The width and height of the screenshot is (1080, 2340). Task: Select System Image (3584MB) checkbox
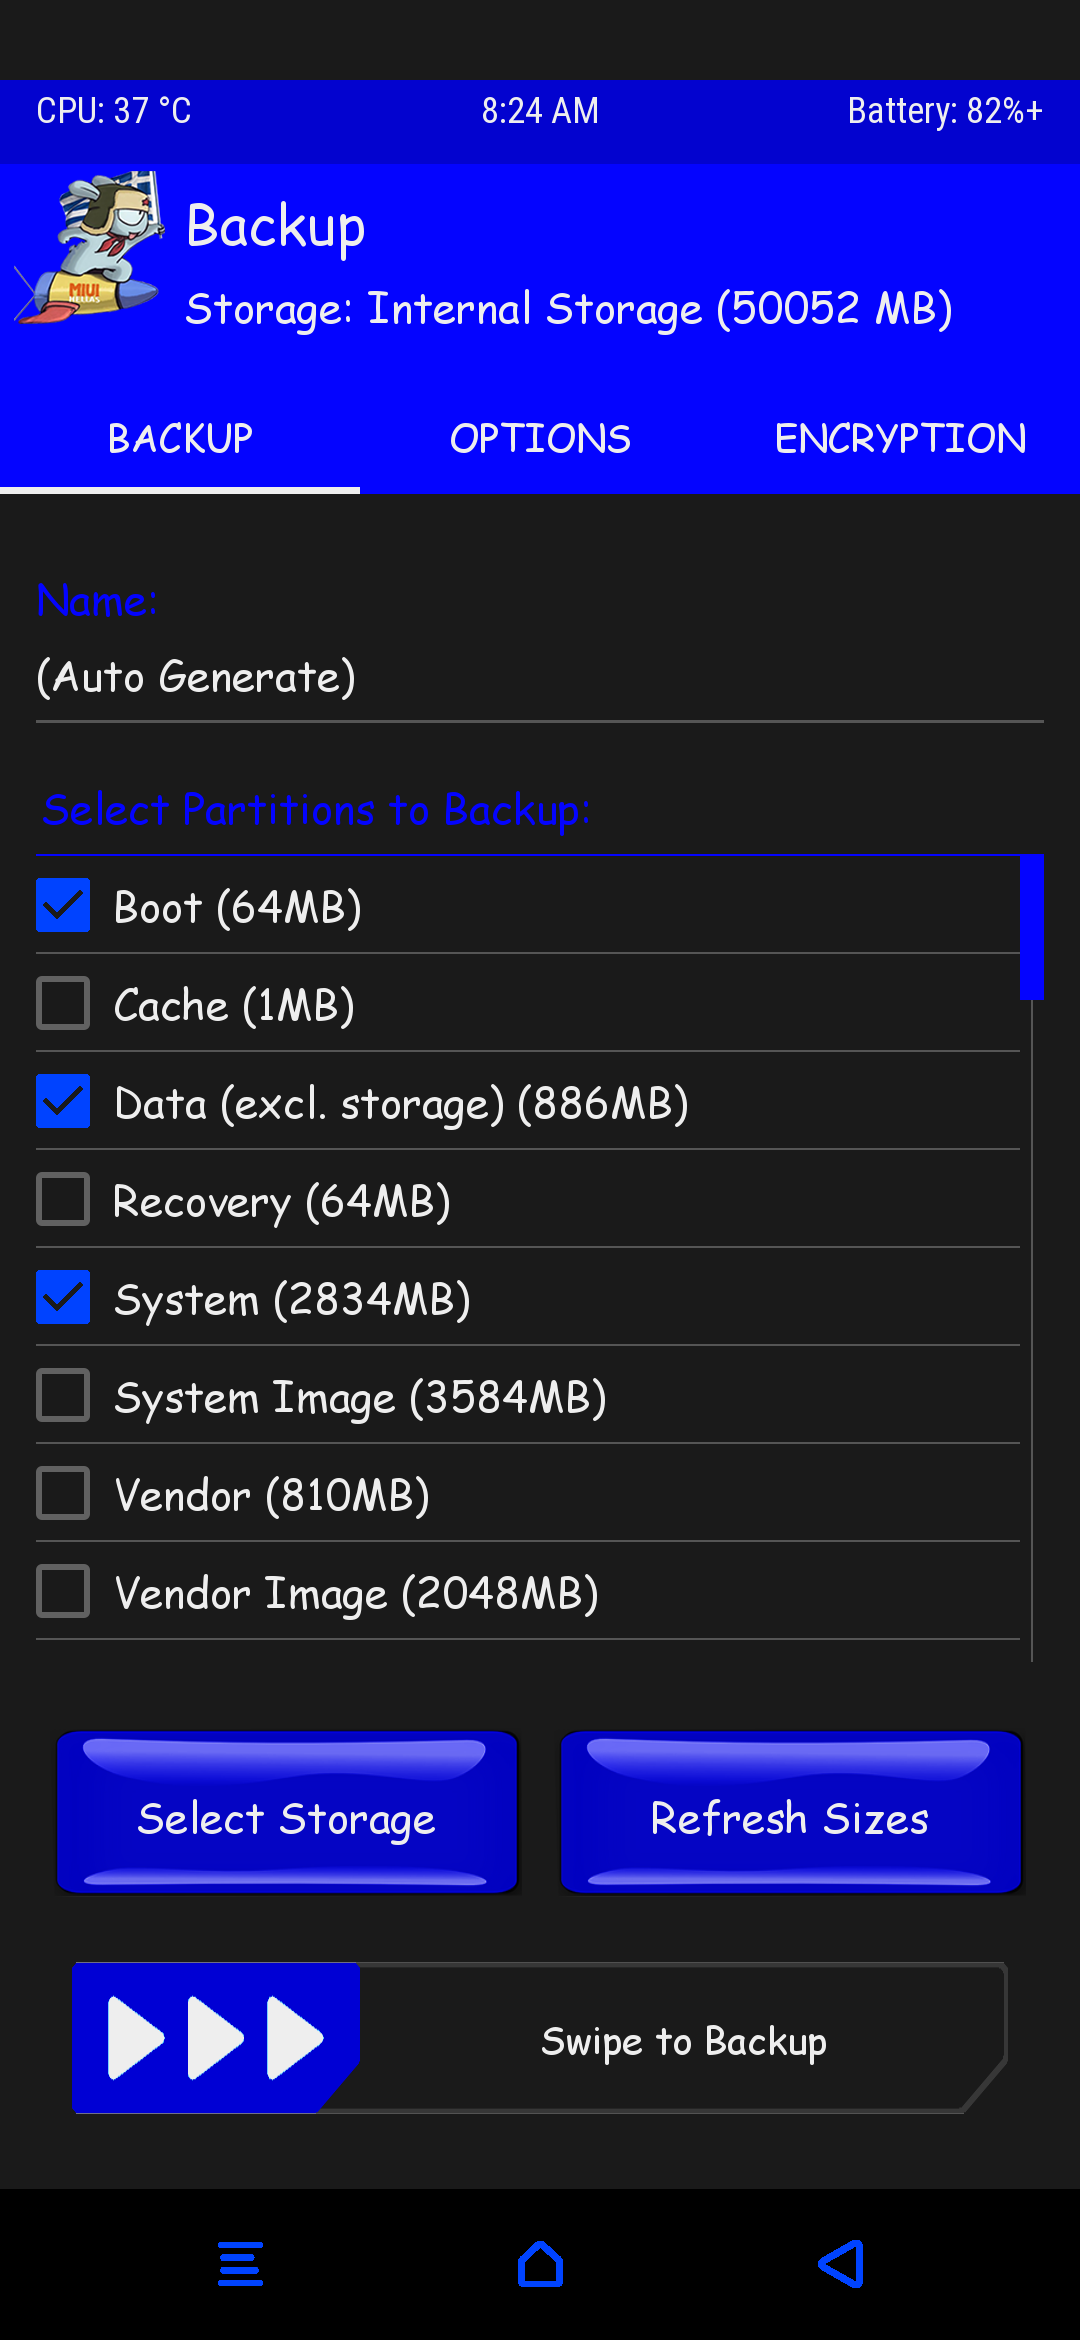(x=63, y=1395)
